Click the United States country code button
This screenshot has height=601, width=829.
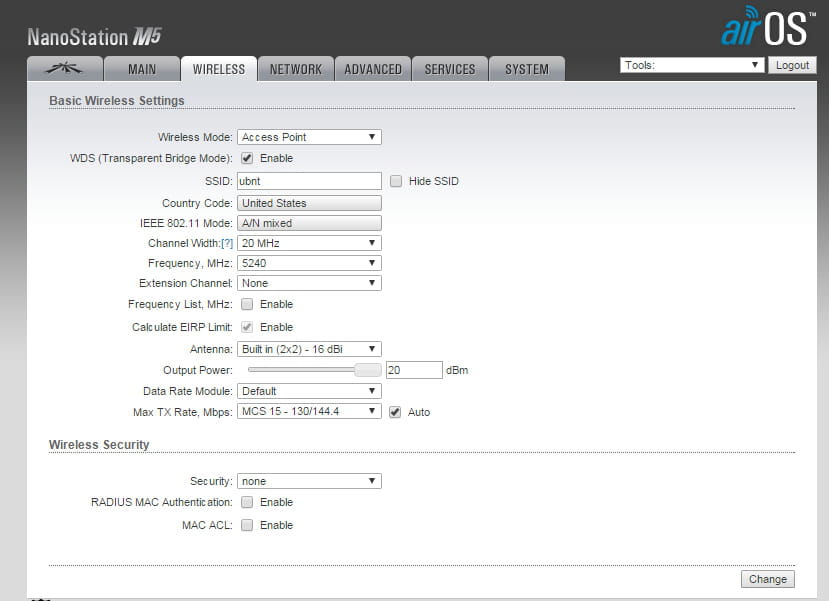pyautogui.click(x=309, y=203)
